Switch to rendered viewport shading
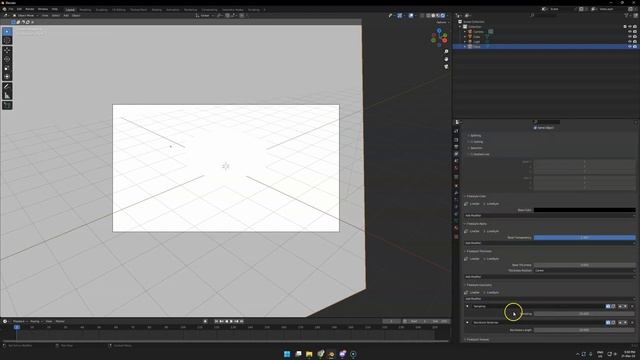The width and height of the screenshot is (640, 360). (443, 16)
